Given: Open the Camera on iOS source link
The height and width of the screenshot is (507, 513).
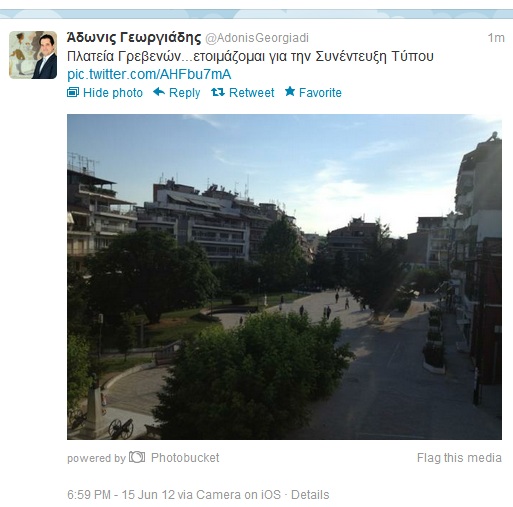Looking at the screenshot, I should click(x=238, y=495).
